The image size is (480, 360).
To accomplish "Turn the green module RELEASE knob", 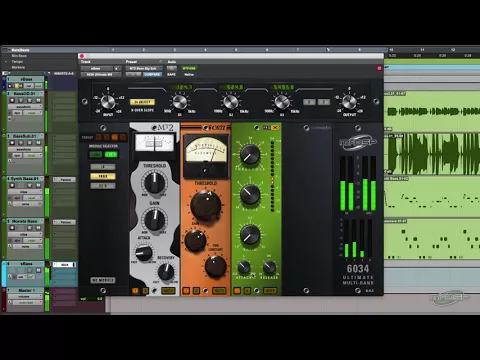I will pyautogui.click(x=269, y=267).
